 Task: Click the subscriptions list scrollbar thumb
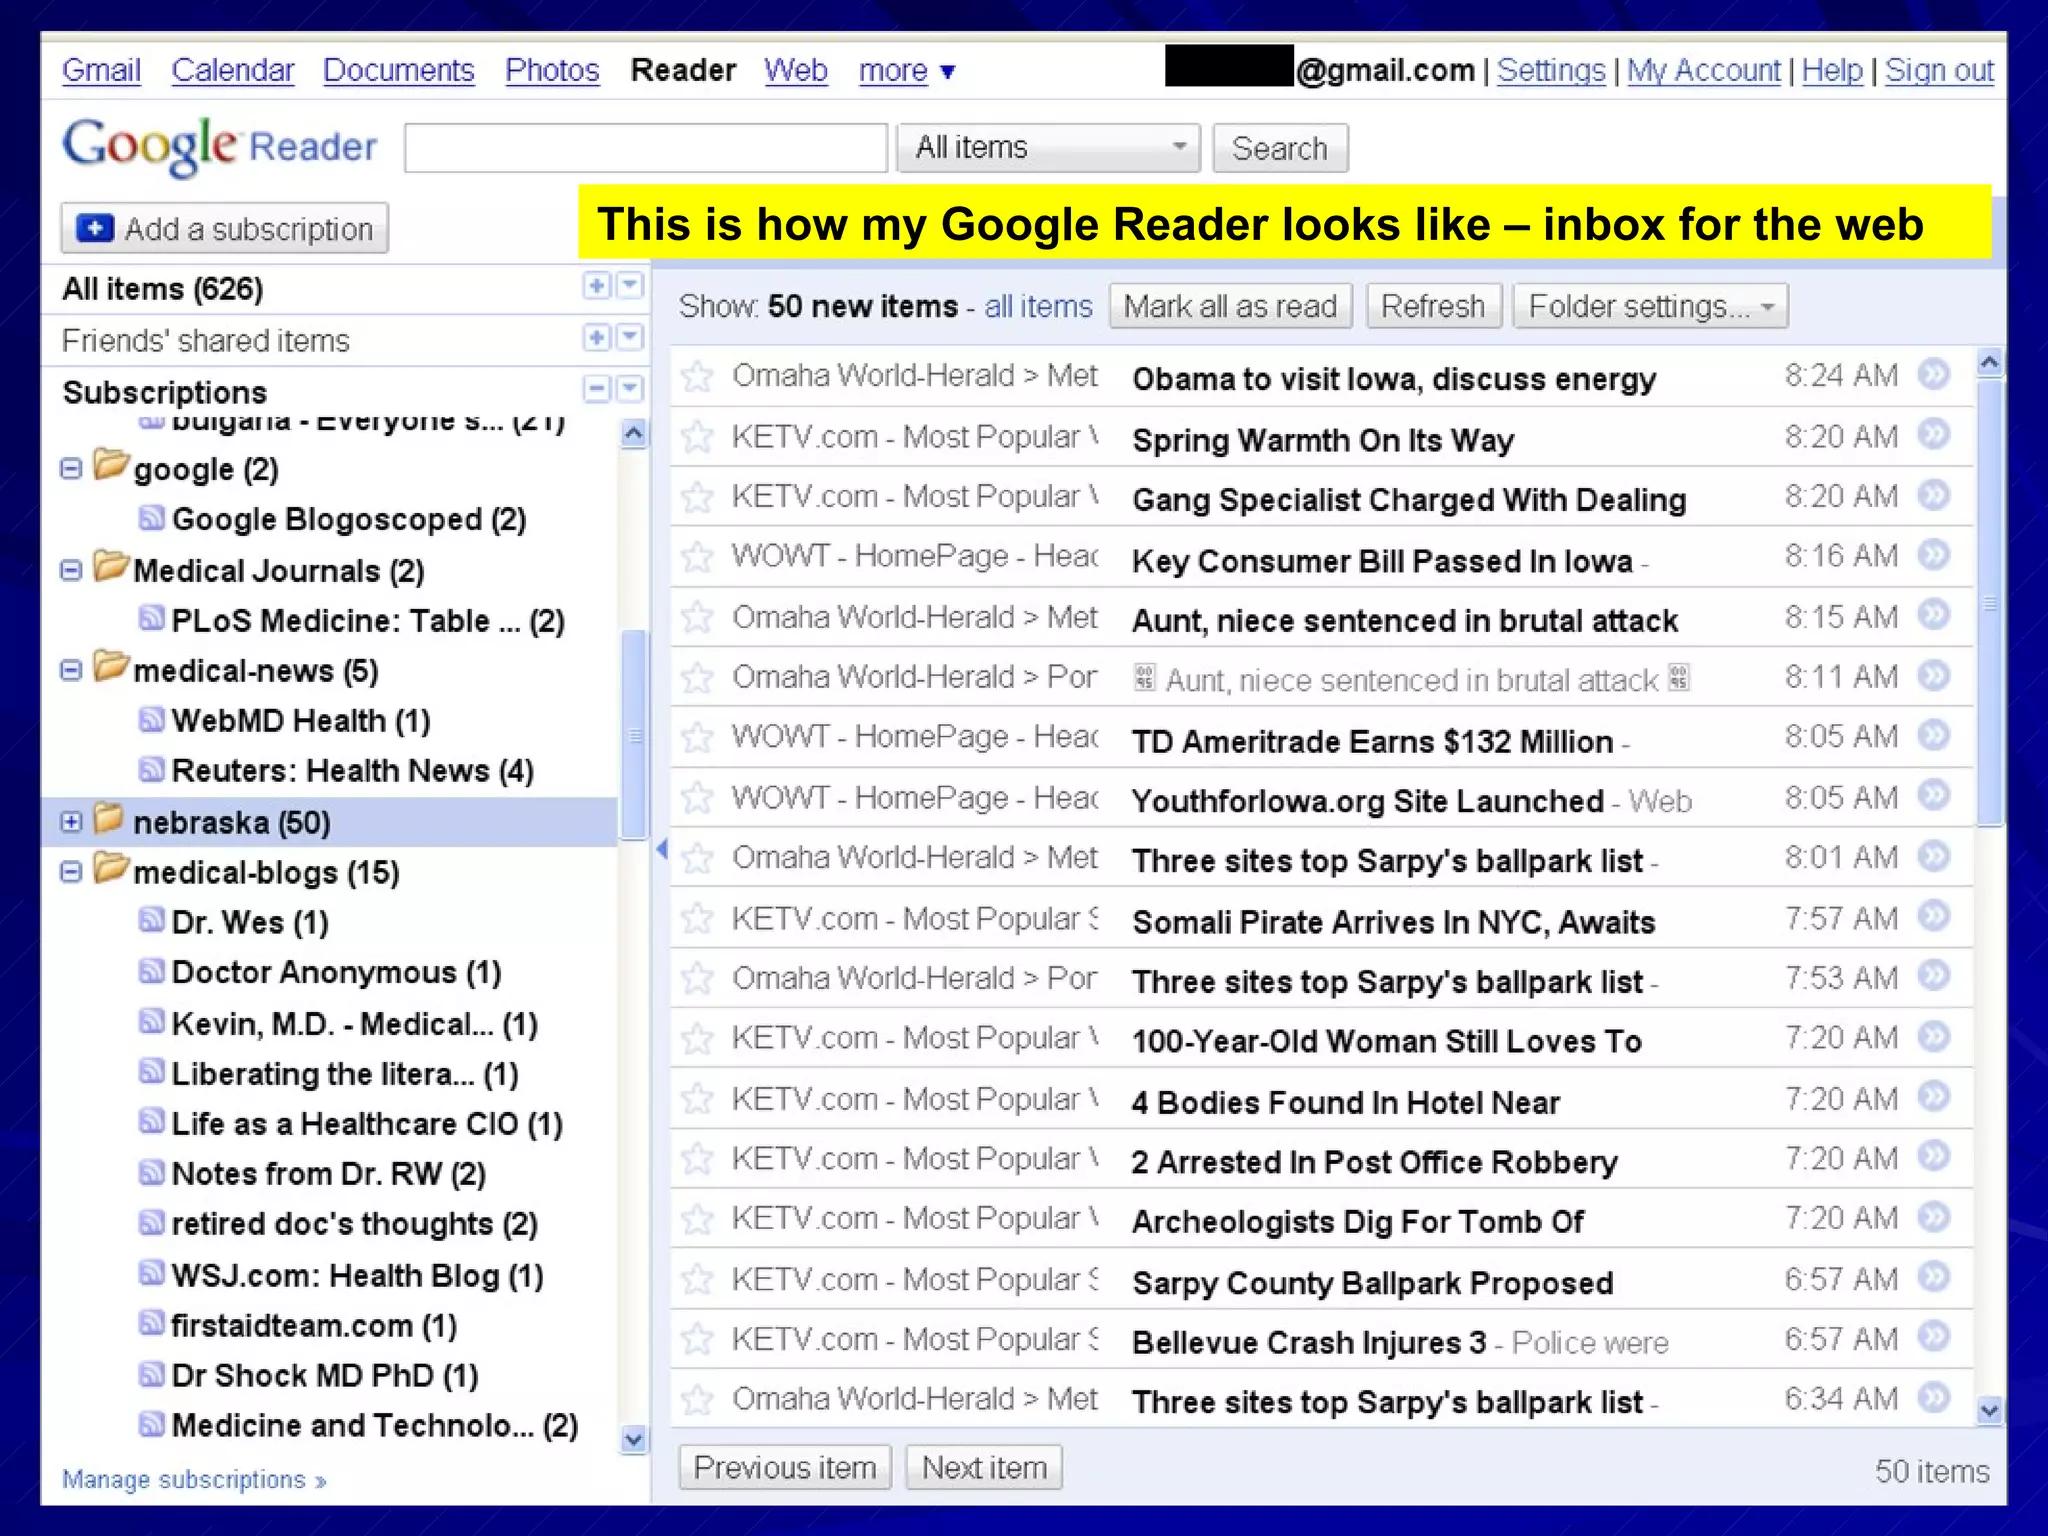pyautogui.click(x=634, y=735)
